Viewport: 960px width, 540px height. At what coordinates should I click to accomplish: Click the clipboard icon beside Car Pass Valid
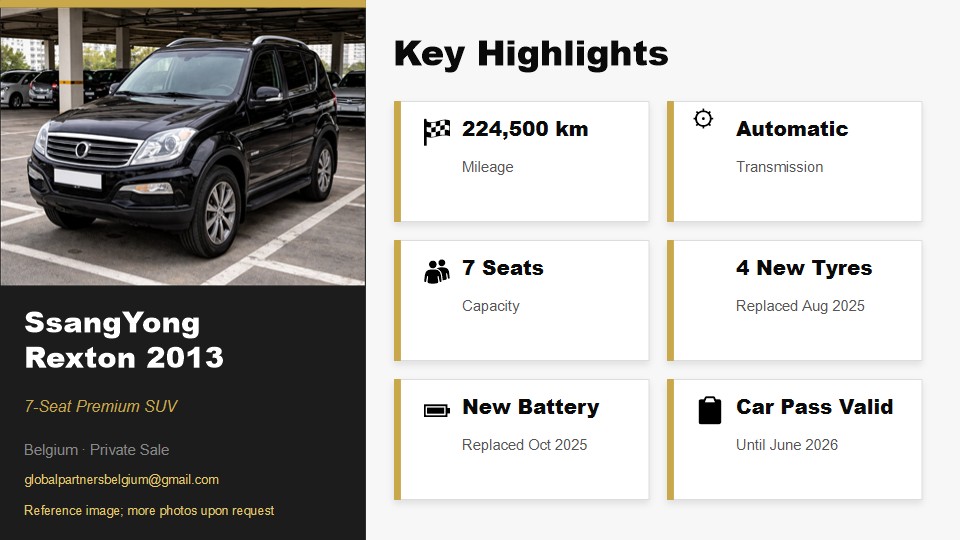(x=709, y=410)
